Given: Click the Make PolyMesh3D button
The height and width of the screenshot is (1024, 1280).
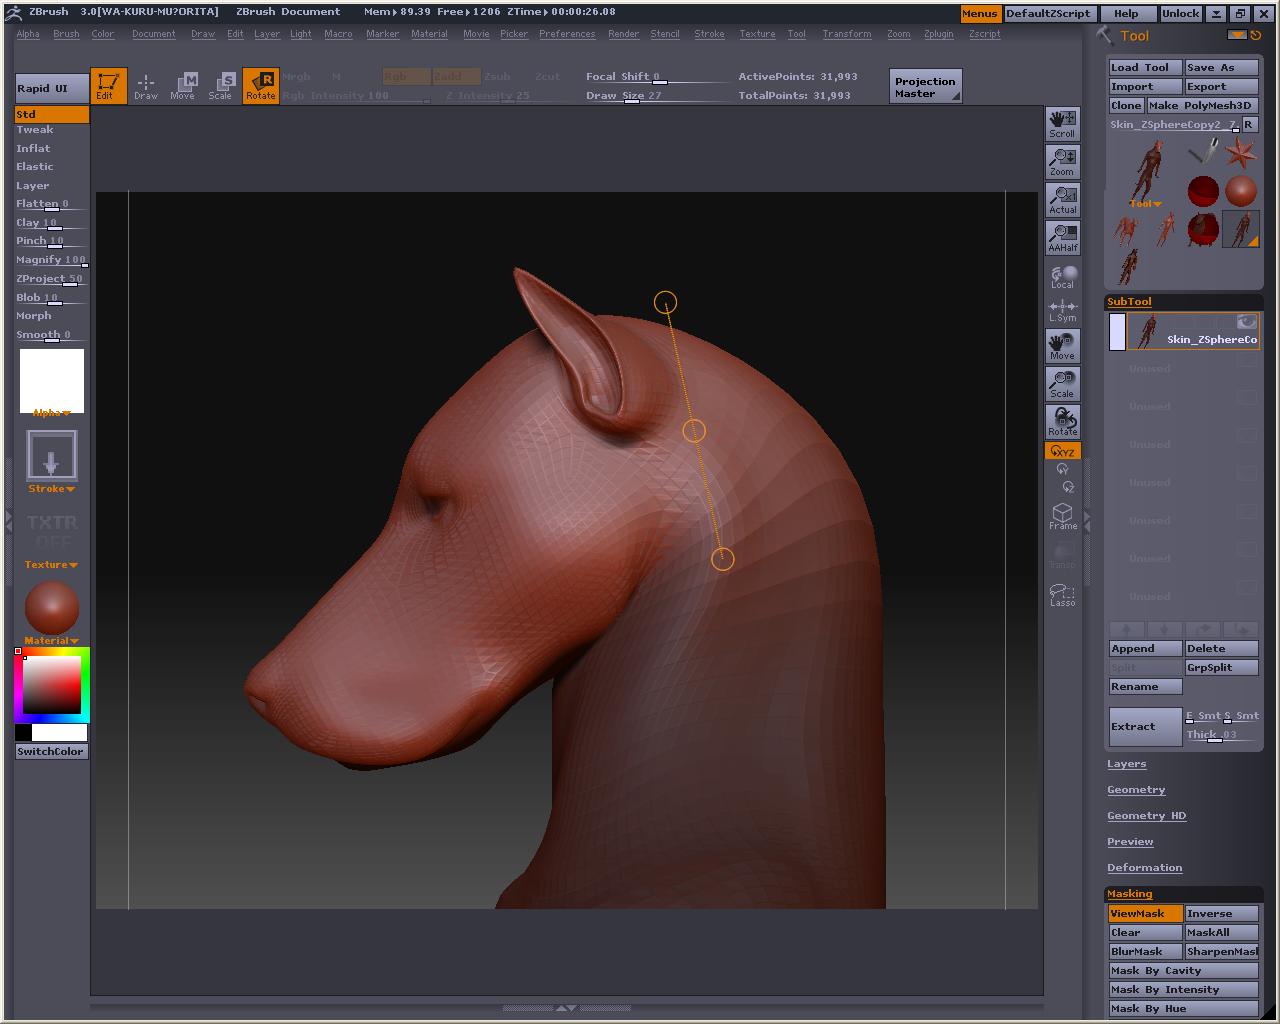Looking at the screenshot, I should (x=1200, y=105).
